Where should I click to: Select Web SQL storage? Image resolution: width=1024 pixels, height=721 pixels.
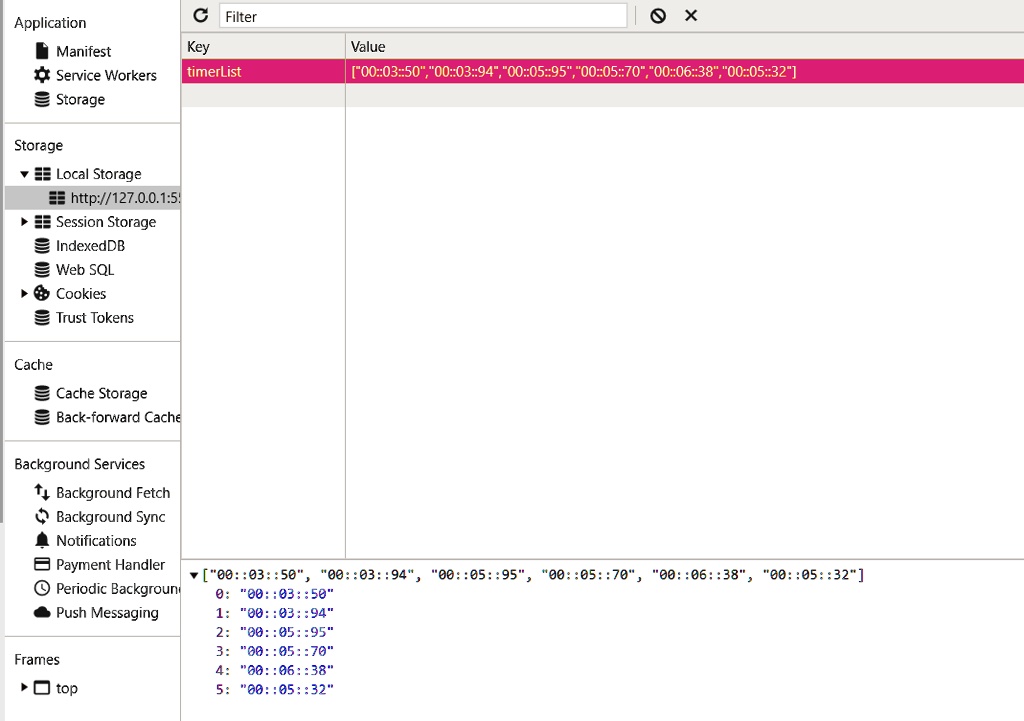[x=85, y=270]
